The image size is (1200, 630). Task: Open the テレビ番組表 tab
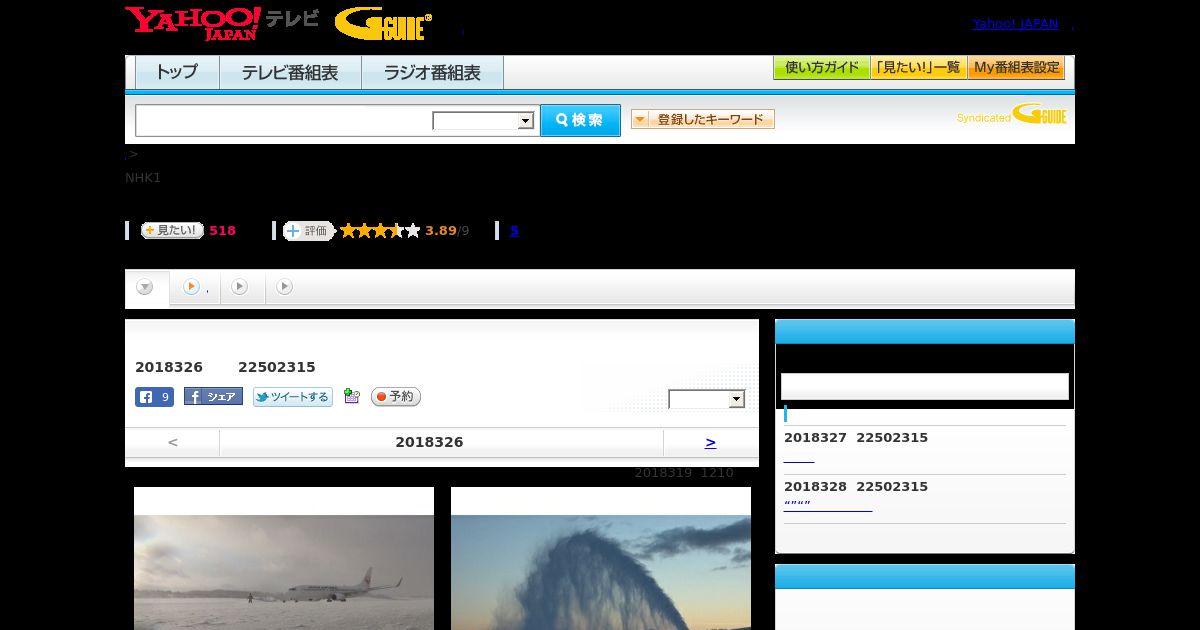click(x=290, y=73)
